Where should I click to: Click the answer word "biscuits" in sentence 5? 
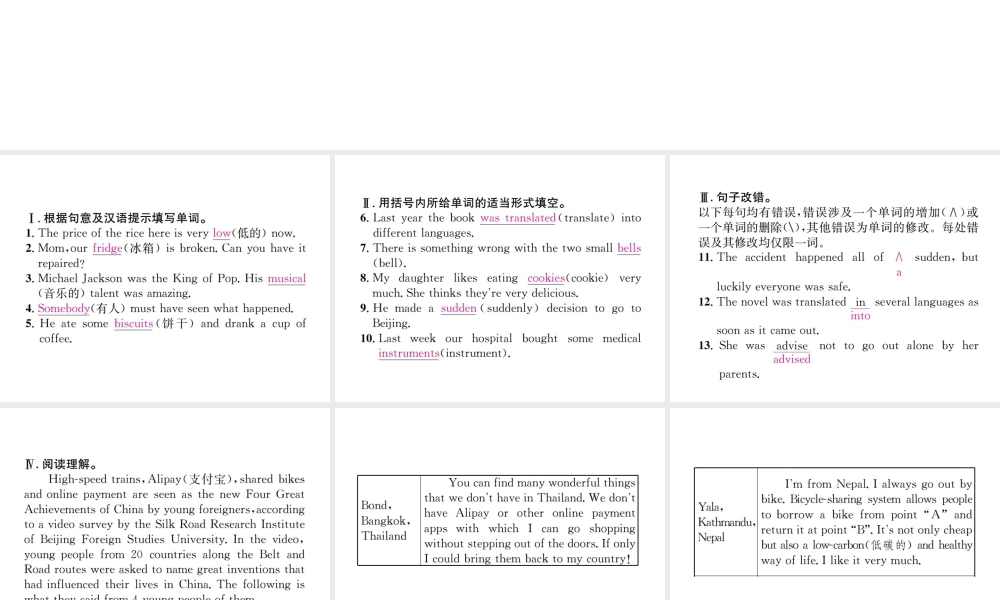click(133, 324)
